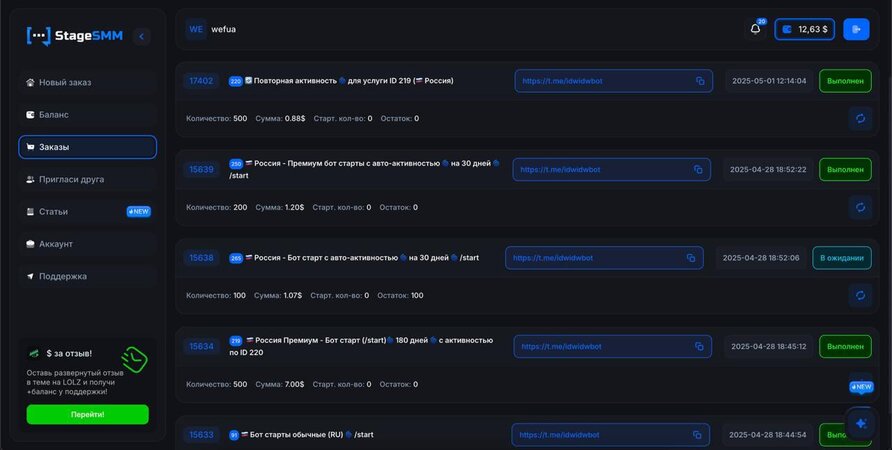Copy link for order 17402
892x450 pixels.
(x=700, y=81)
